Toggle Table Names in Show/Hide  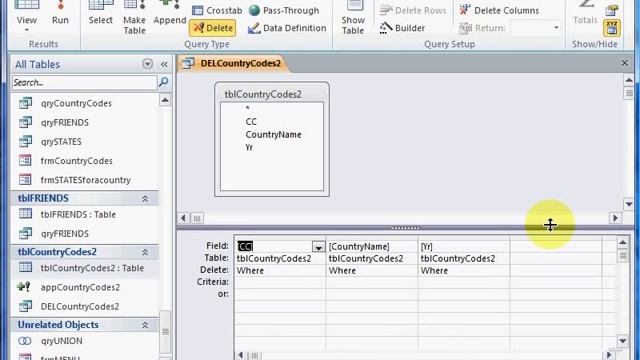click(611, 28)
